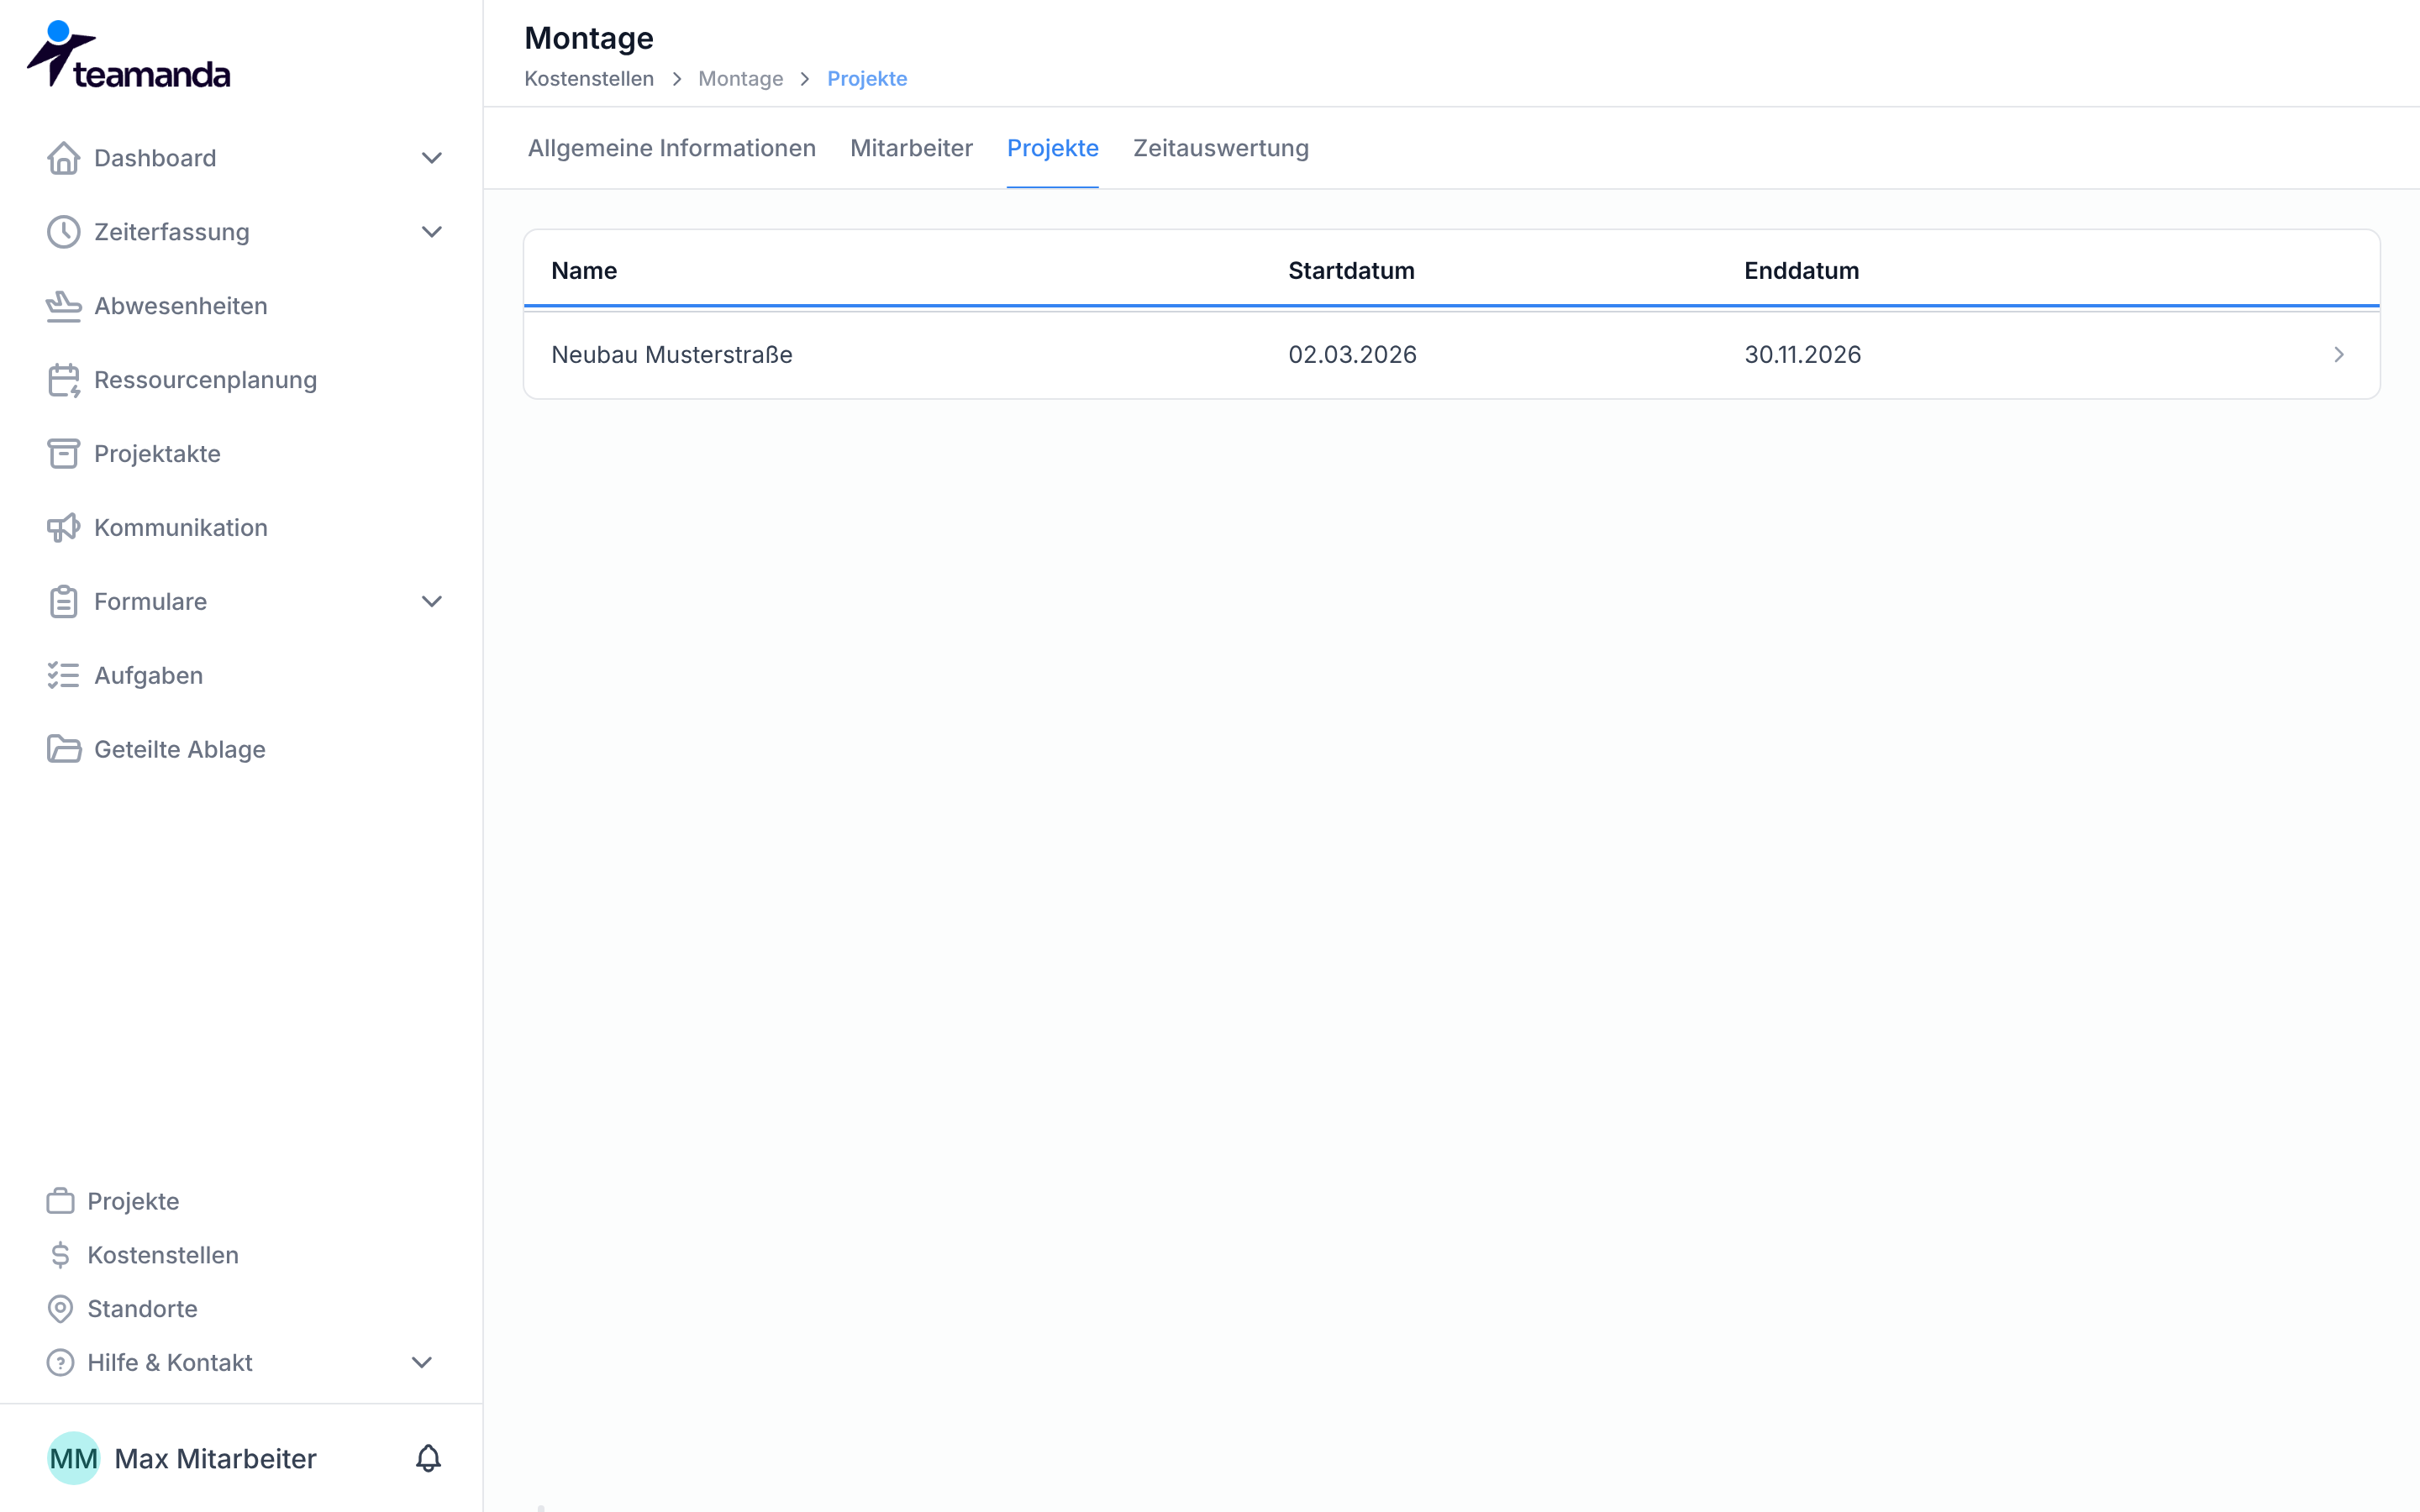Viewport: 2420px width, 1512px height.
Task: Go to Kostenstellen in the breadcrumb
Action: tap(589, 79)
